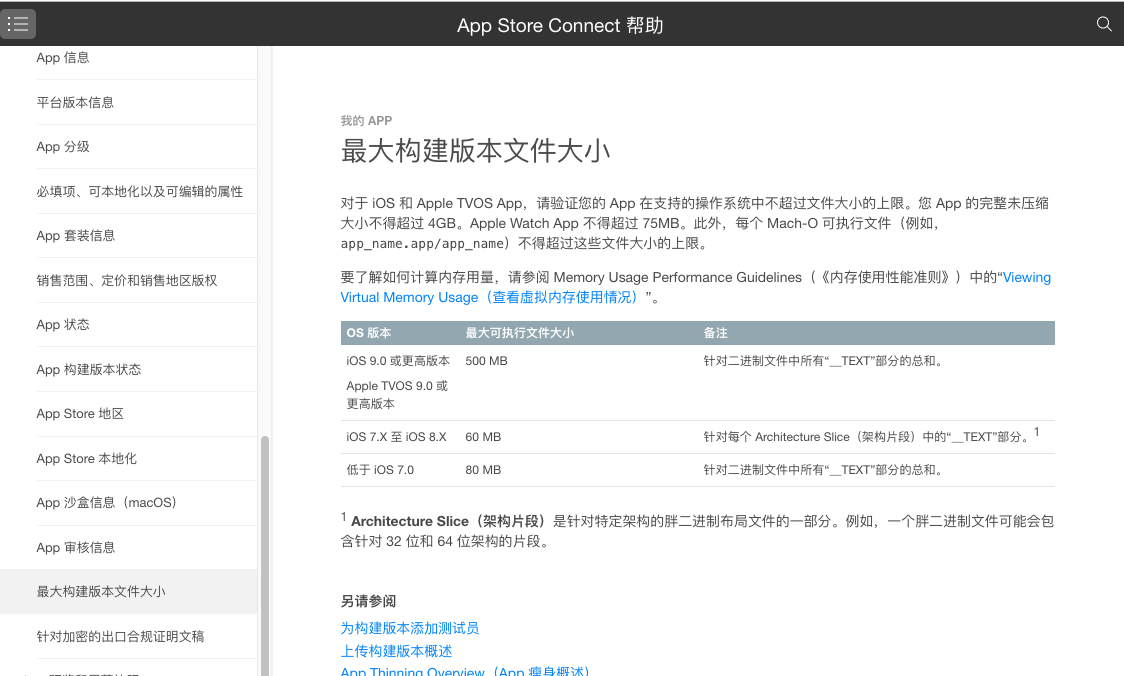
Task: Click the "最大可执行文件大小" column header
Action: pyautogui.click(x=520, y=333)
